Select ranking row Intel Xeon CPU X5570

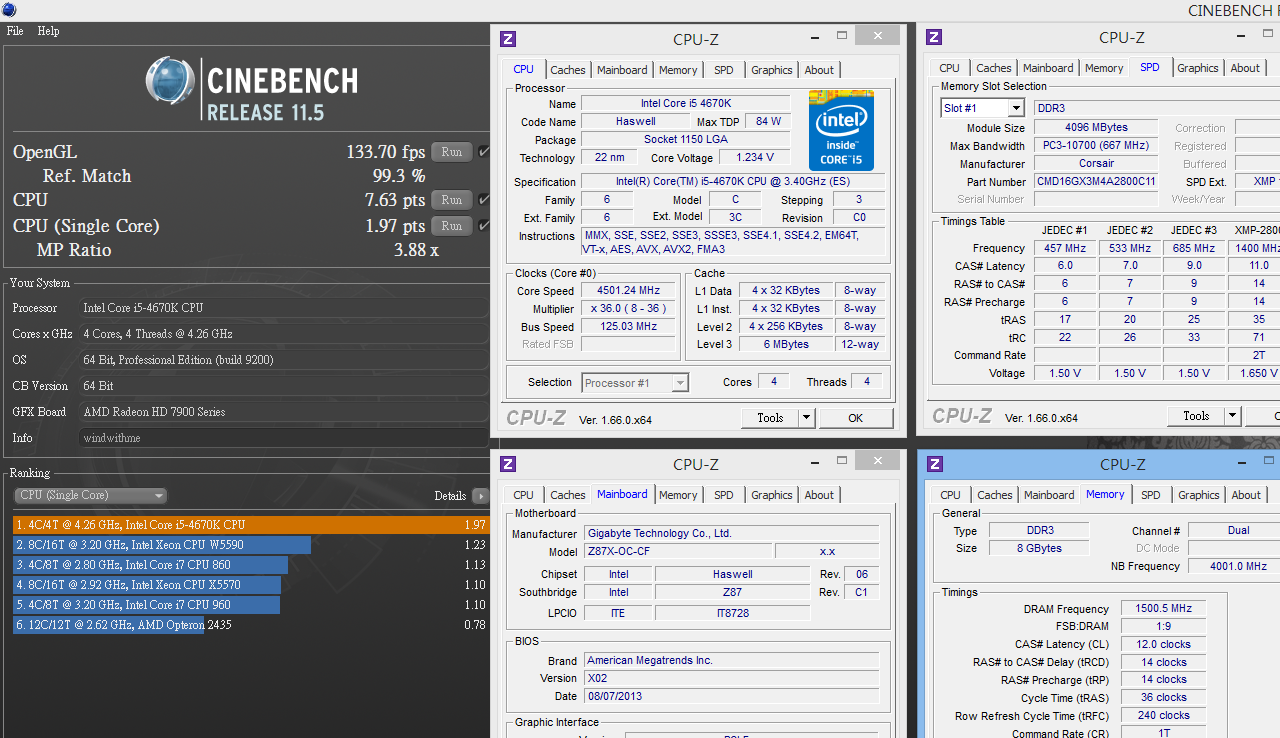250,585
